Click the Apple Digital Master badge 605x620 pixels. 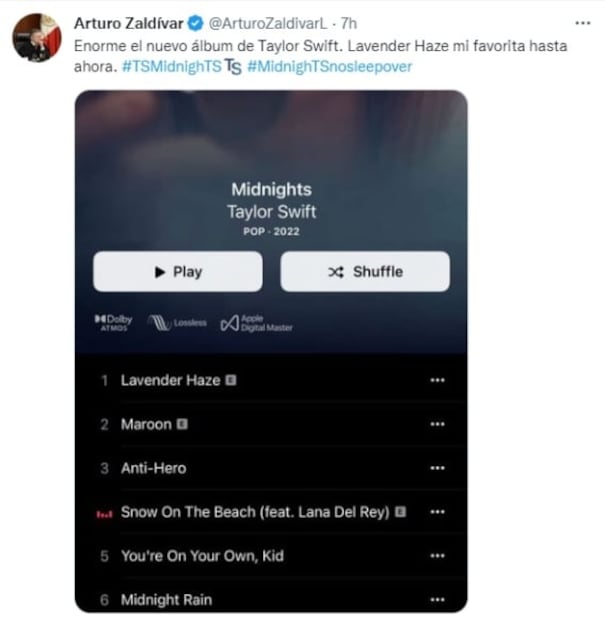pos(256,322)
